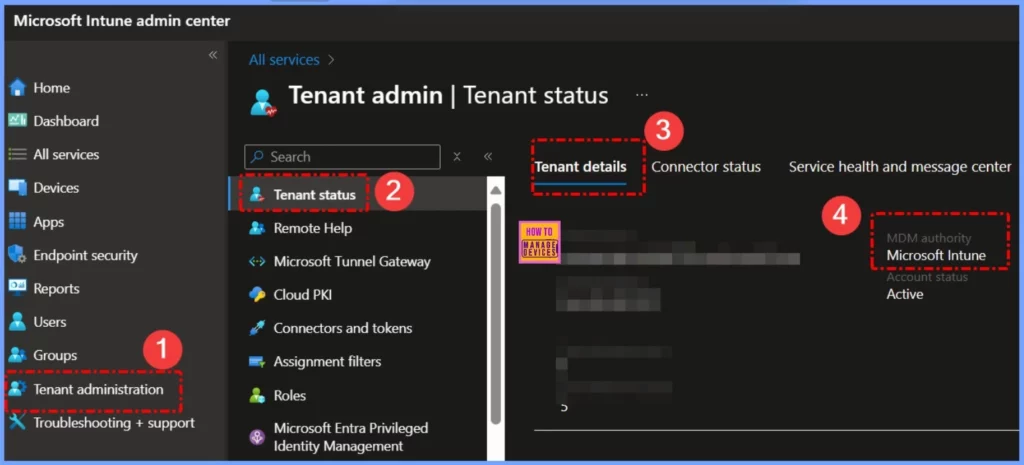Open the Roles blade

(x=290, y=395)
